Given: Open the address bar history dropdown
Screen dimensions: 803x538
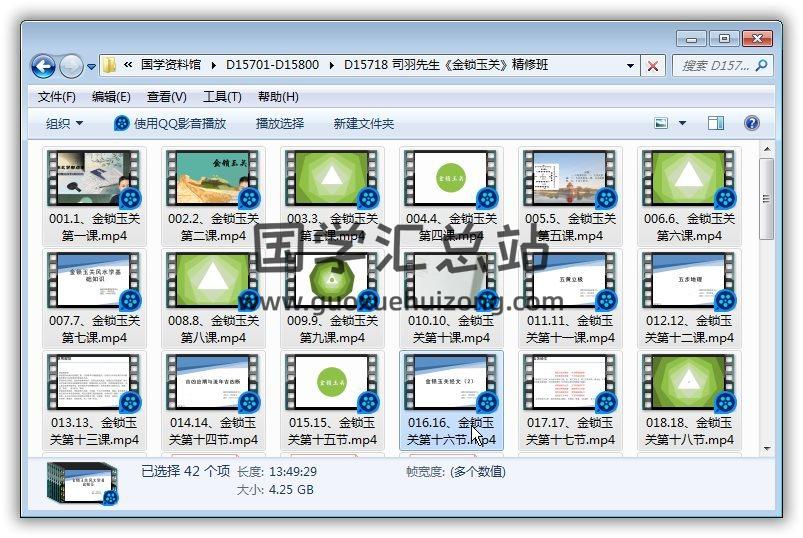Looking at the screenshot, I should pos(630,66).
